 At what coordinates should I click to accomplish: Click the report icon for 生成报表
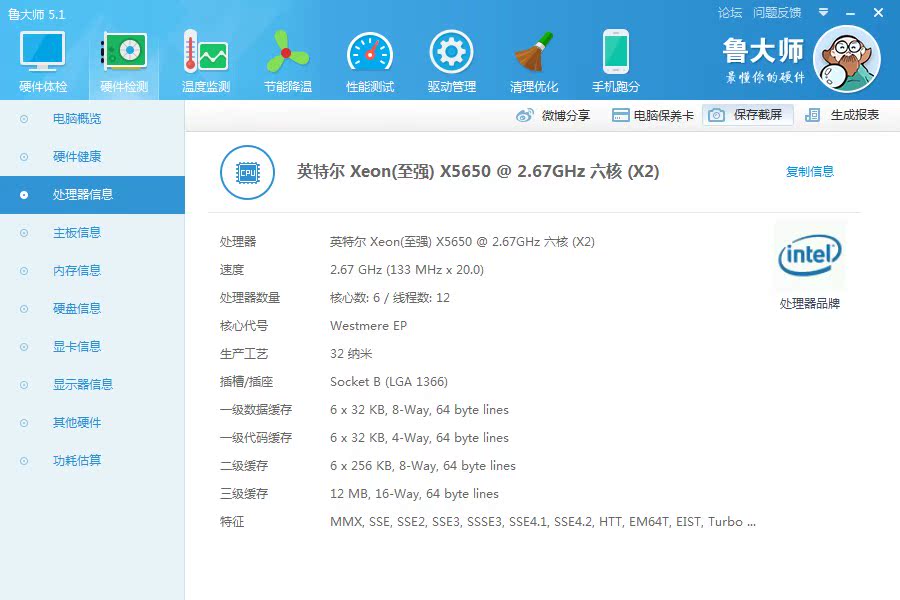coord(812,115)
